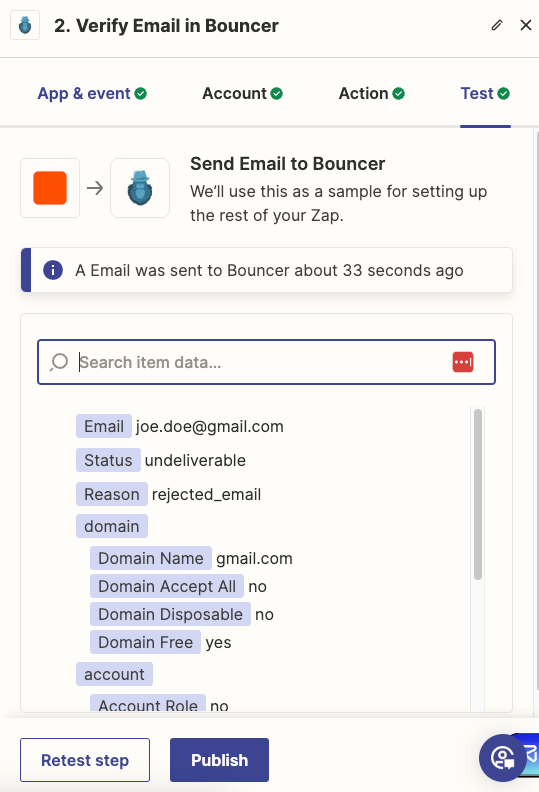Viewport: 539px width, 792px height.
Task: Click the magnifier search icon
Action: (x=59, y=362)
